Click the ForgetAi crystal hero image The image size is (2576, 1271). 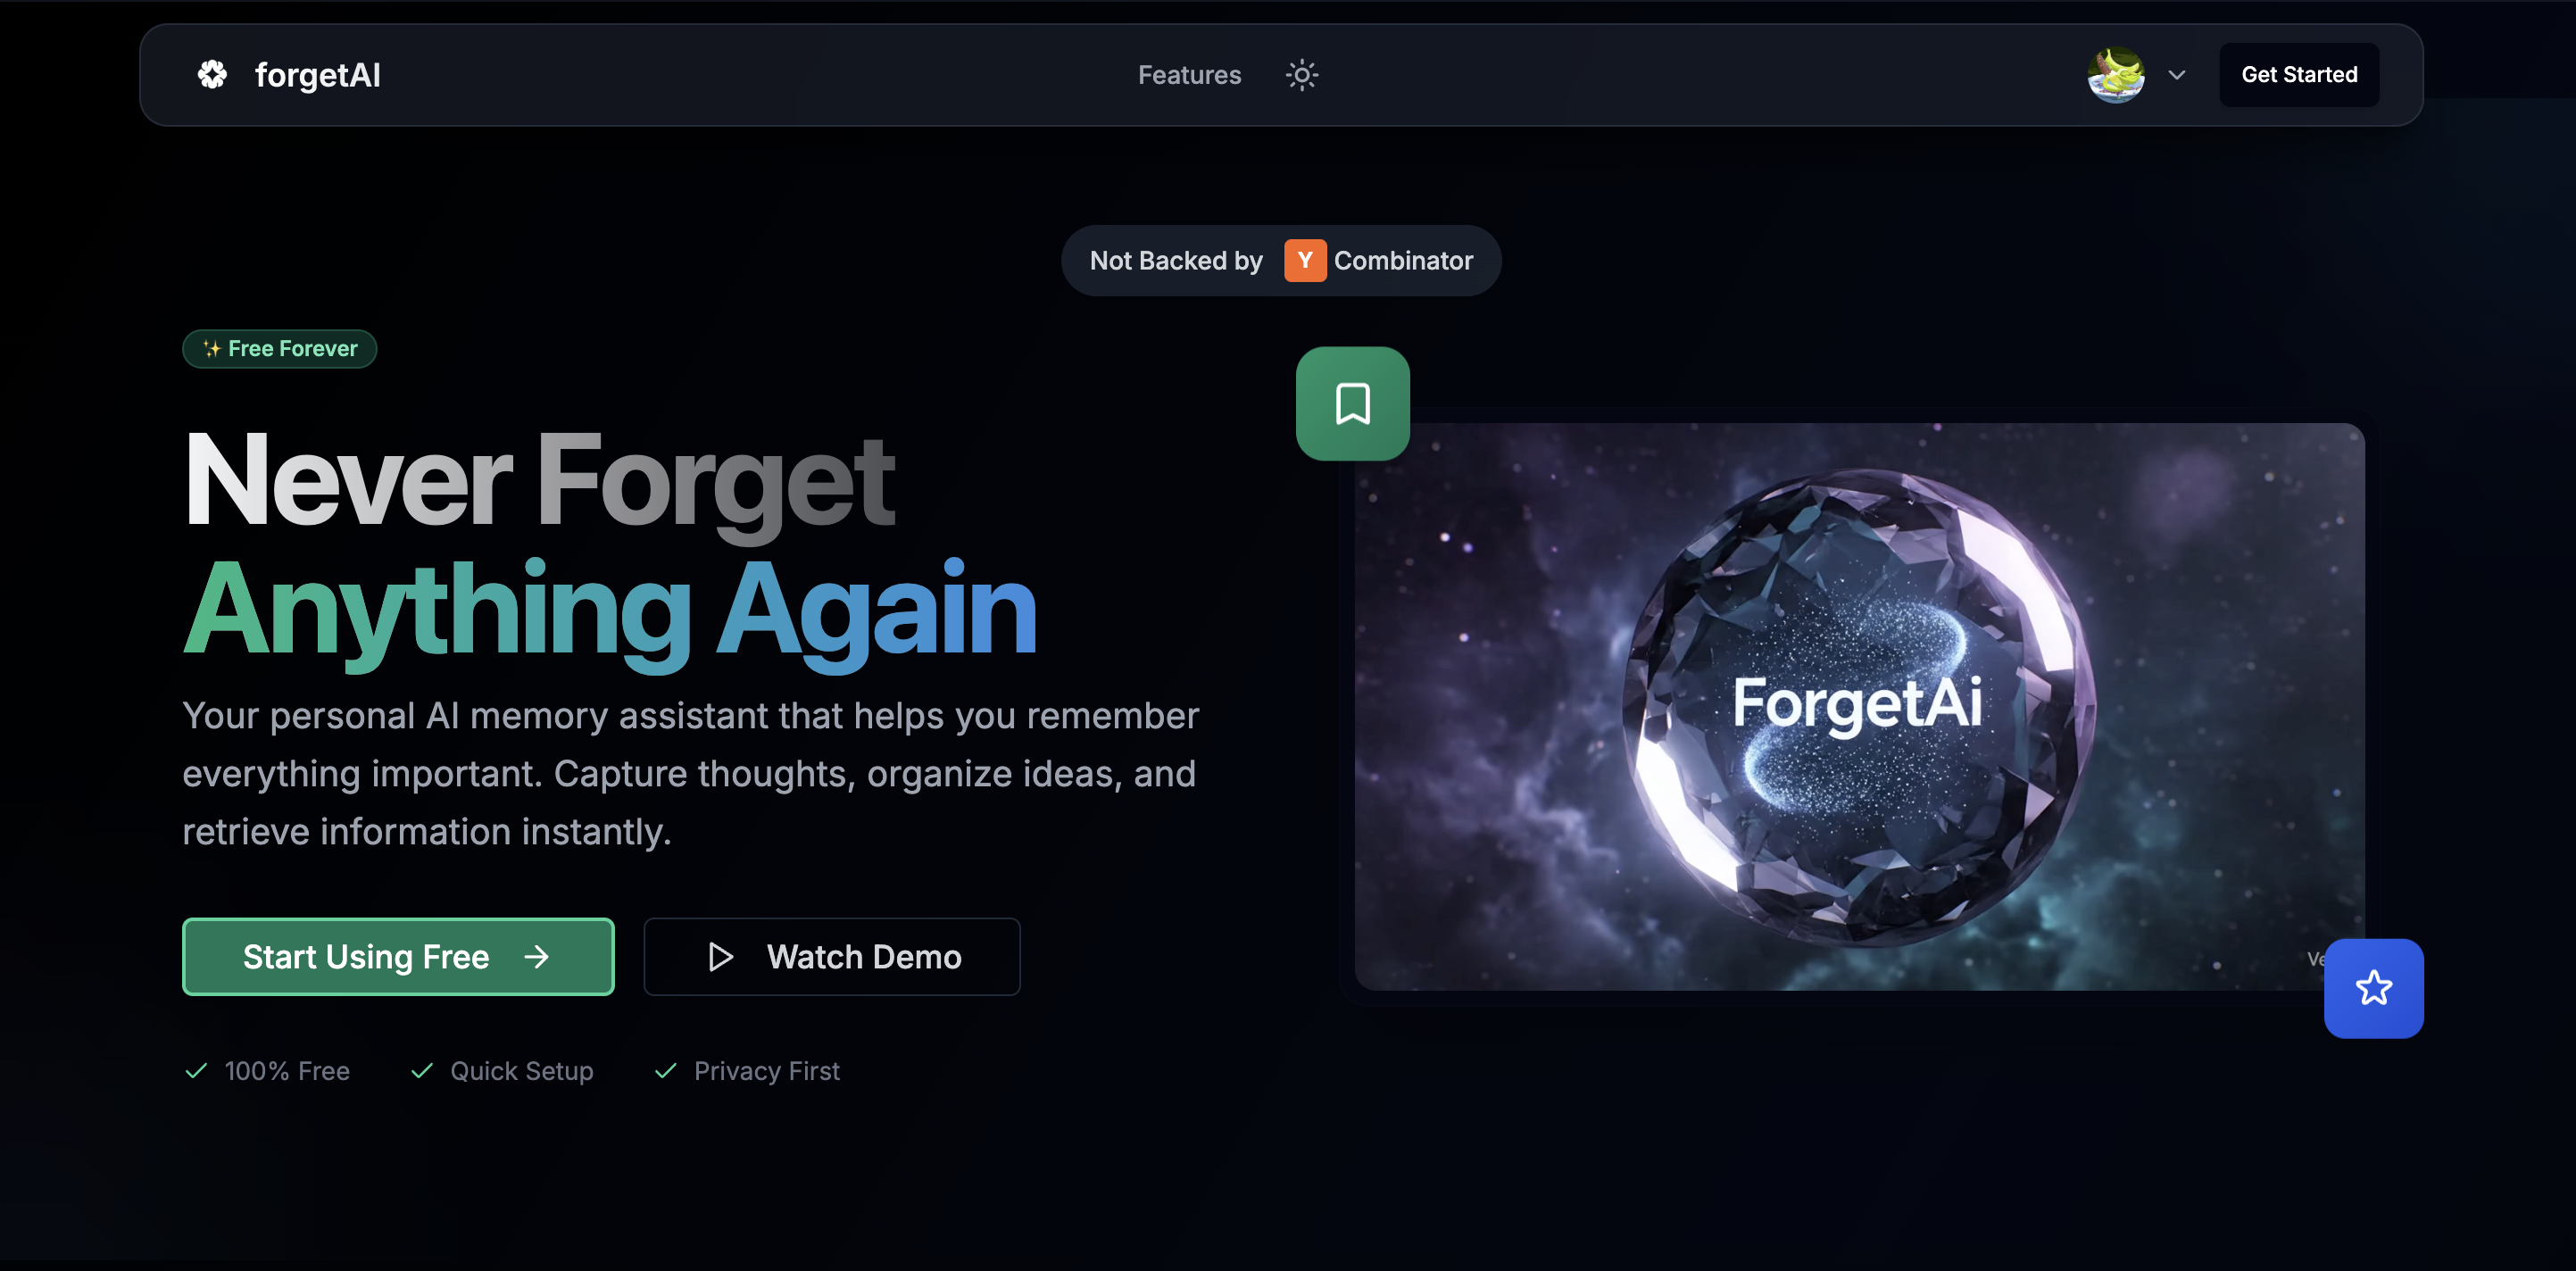point(1858,707)
